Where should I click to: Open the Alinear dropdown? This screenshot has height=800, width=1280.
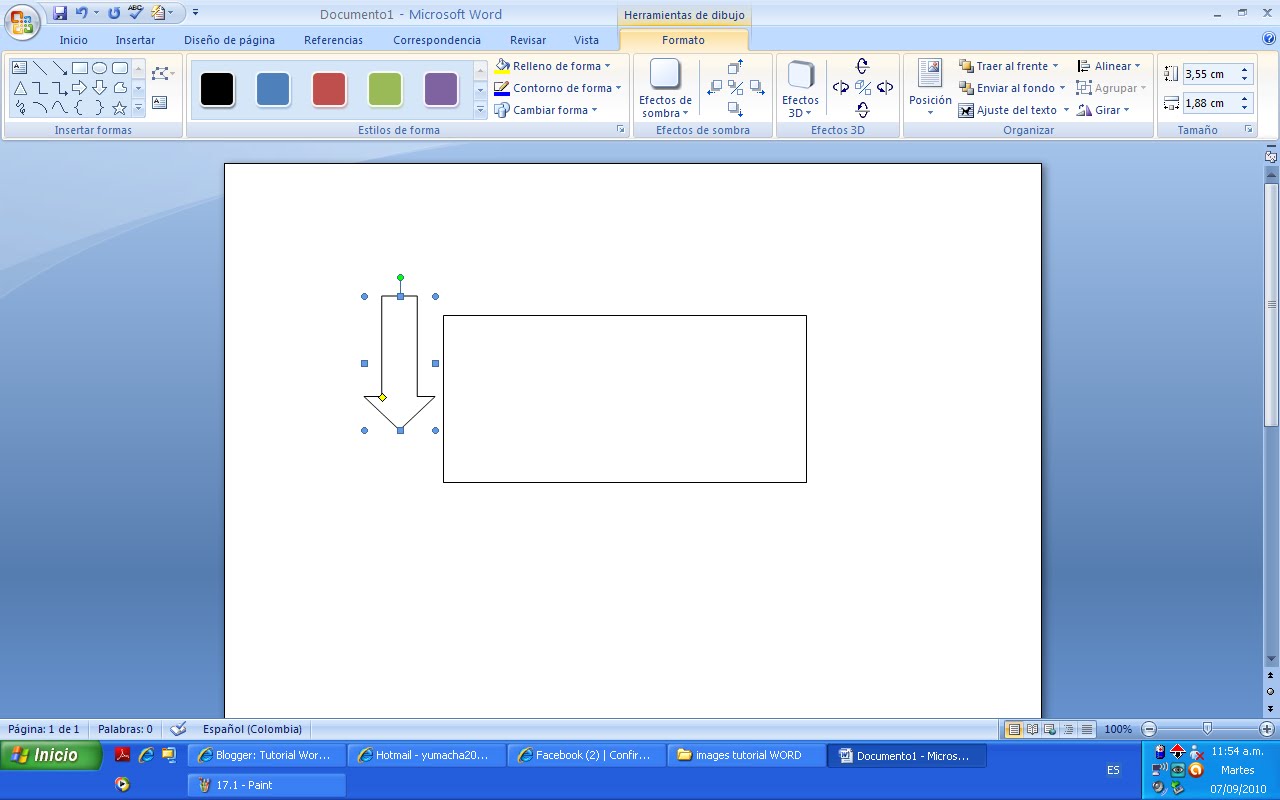pyautogui.click(x=1110, y=65)
